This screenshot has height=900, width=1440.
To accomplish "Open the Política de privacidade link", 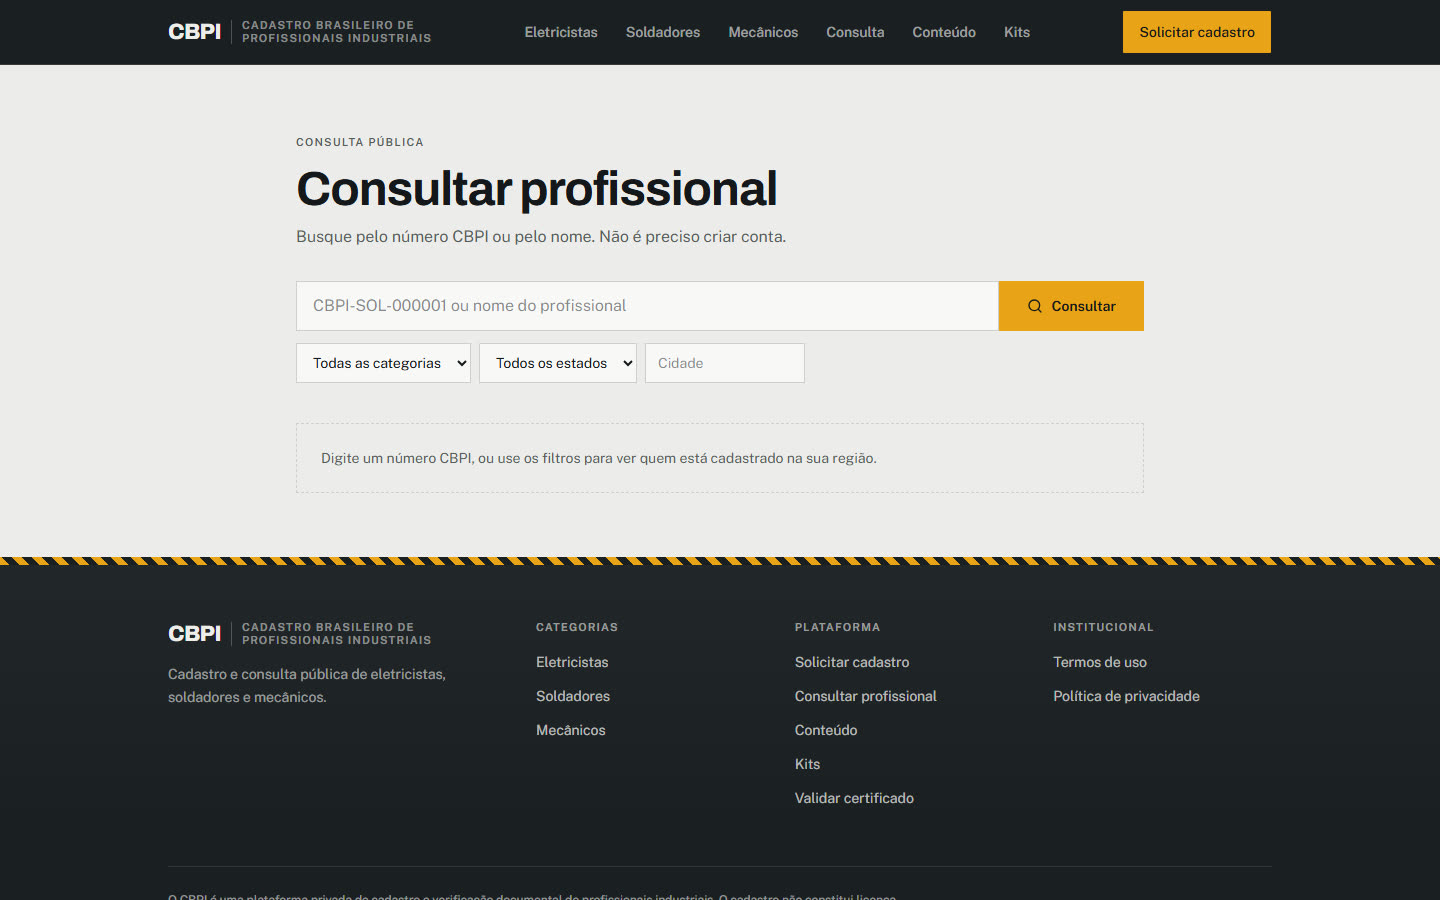I will (1126, 696).
